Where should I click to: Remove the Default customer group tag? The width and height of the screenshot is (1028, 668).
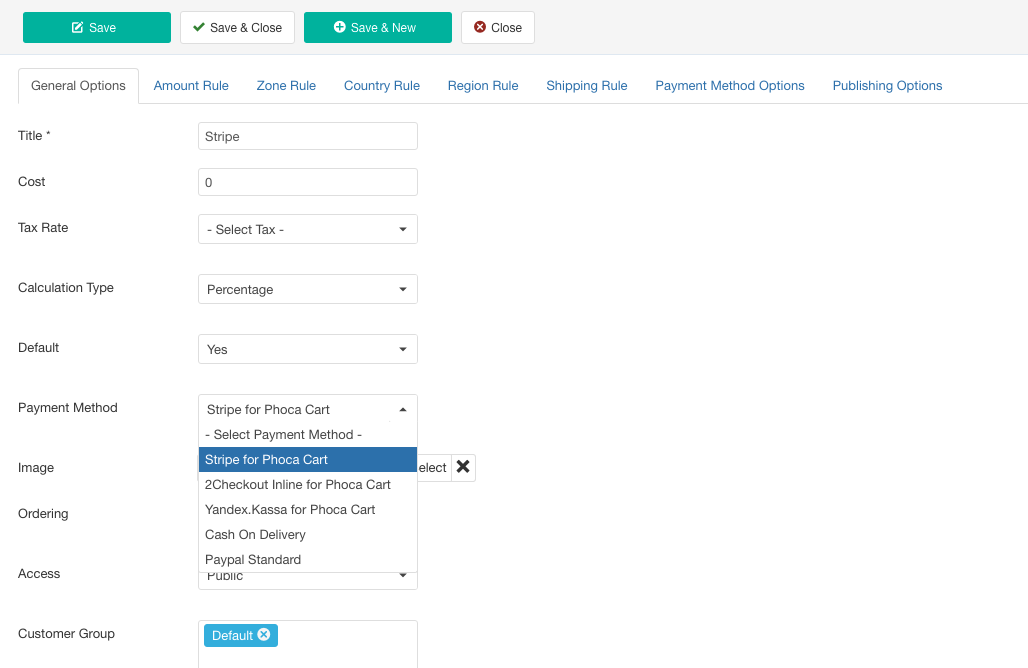(264, 635)
